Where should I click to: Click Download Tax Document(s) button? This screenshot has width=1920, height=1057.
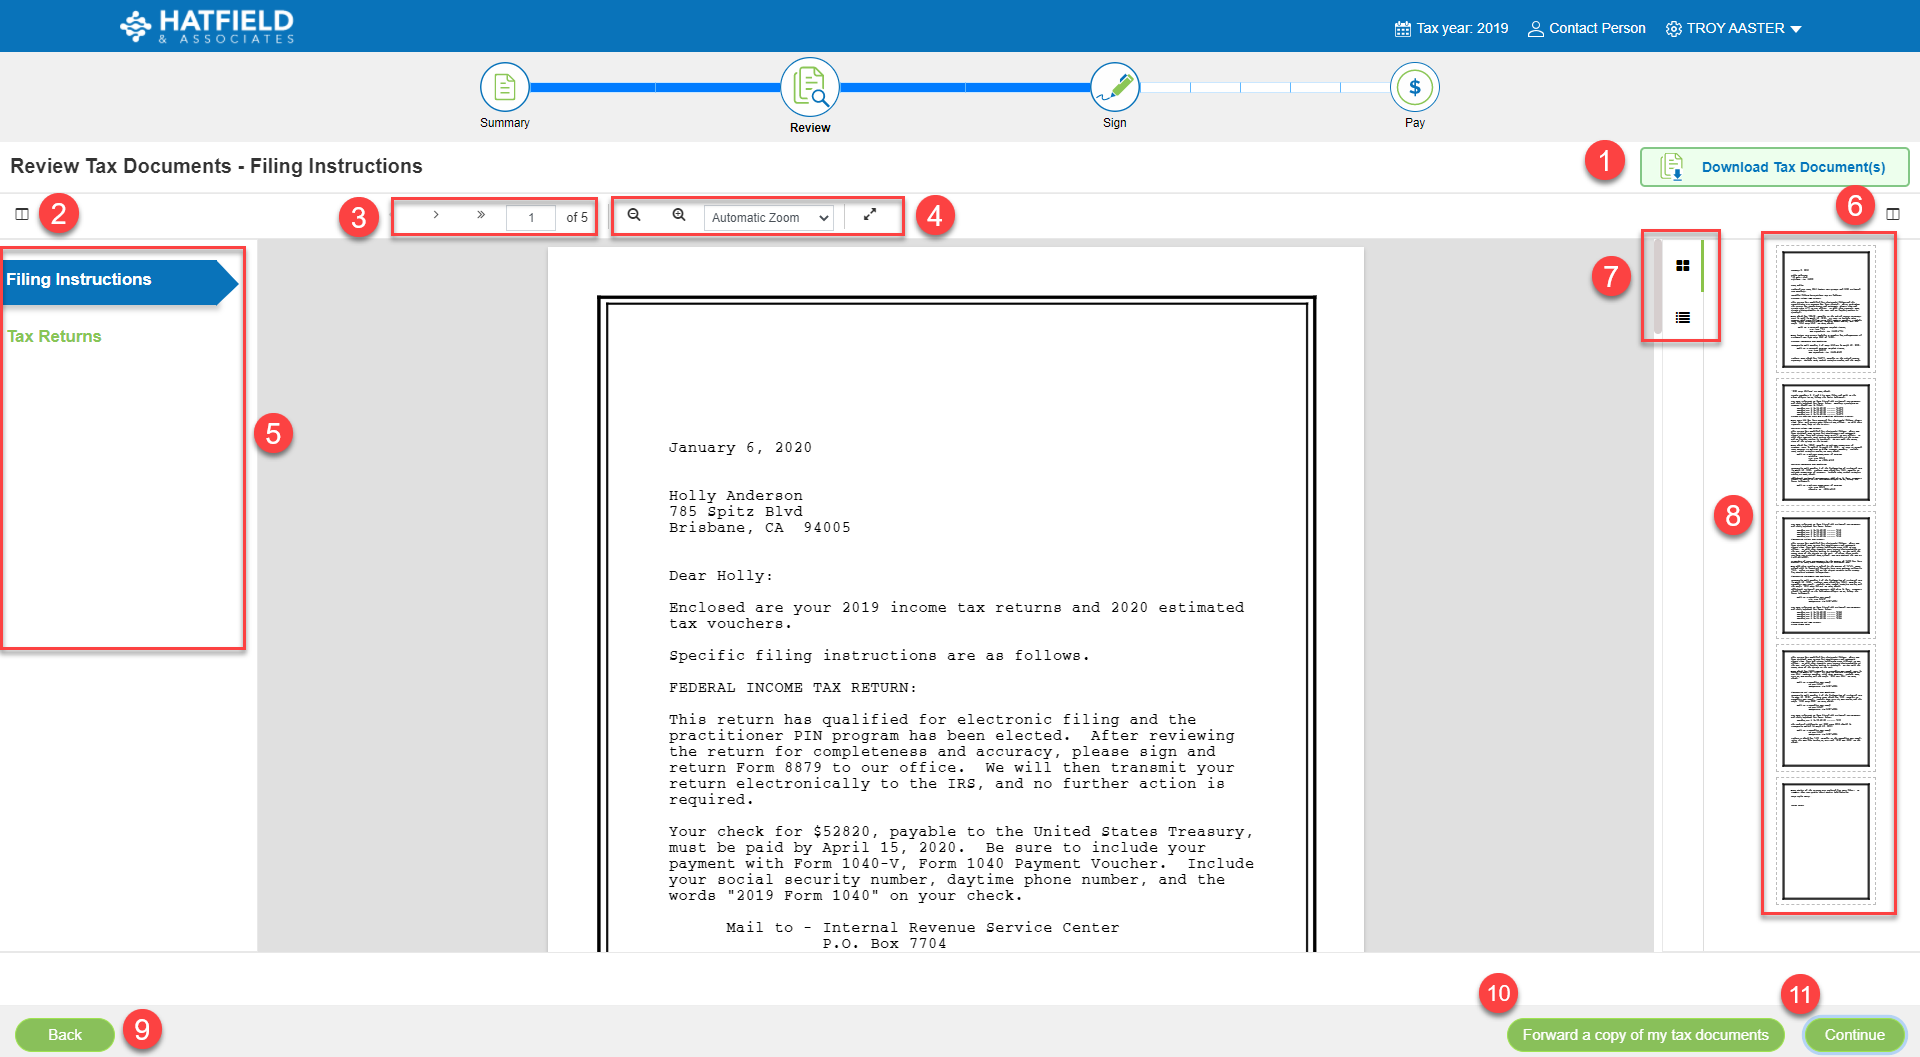[x=1774, y=167]
